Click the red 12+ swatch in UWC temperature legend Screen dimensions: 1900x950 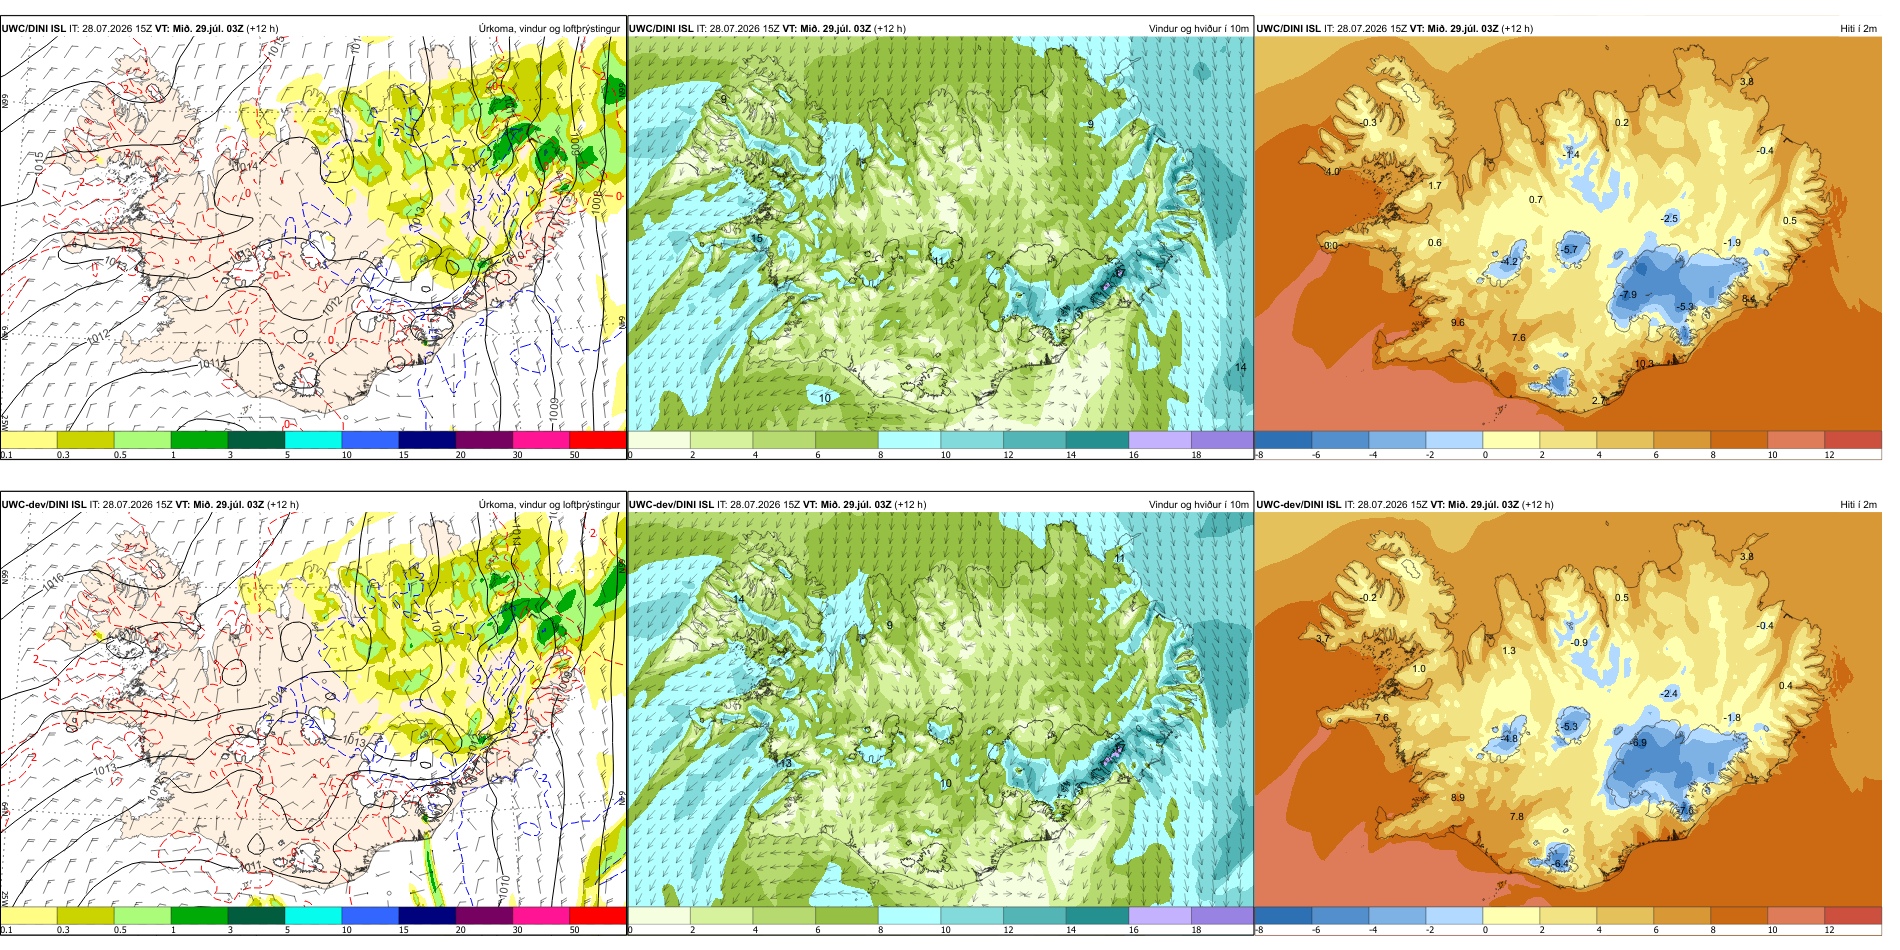point(1853,439)
